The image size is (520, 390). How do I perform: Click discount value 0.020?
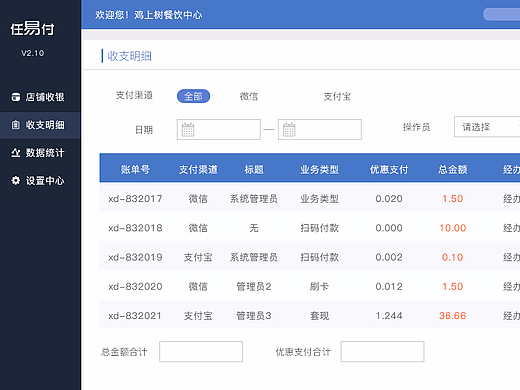(389, 199)
